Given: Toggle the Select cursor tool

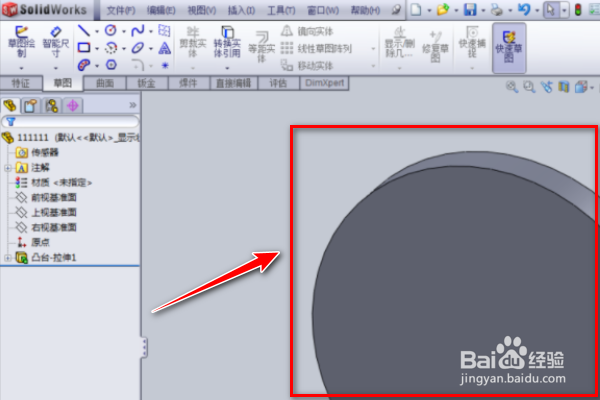Looking at the screenshot, I should (551, 10).
